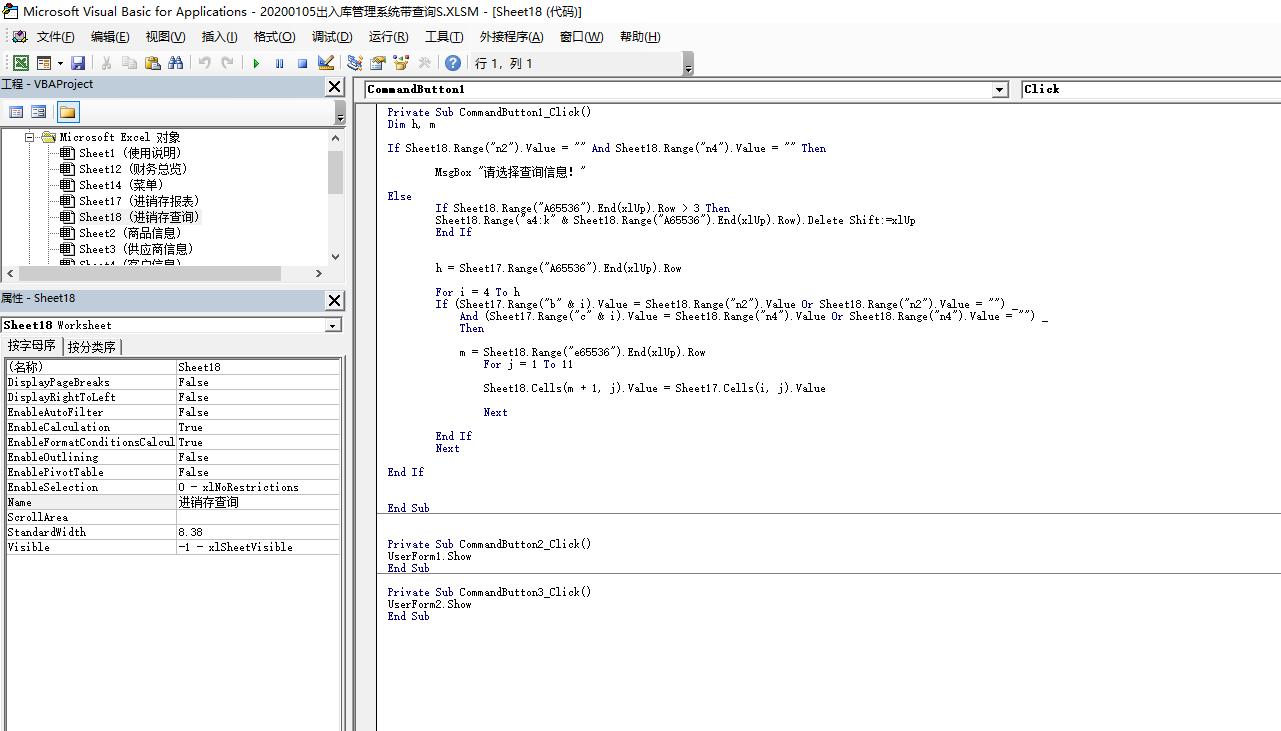Toggle Design Mode icon
The image size is (1281, 731).
tap(325, 63)
